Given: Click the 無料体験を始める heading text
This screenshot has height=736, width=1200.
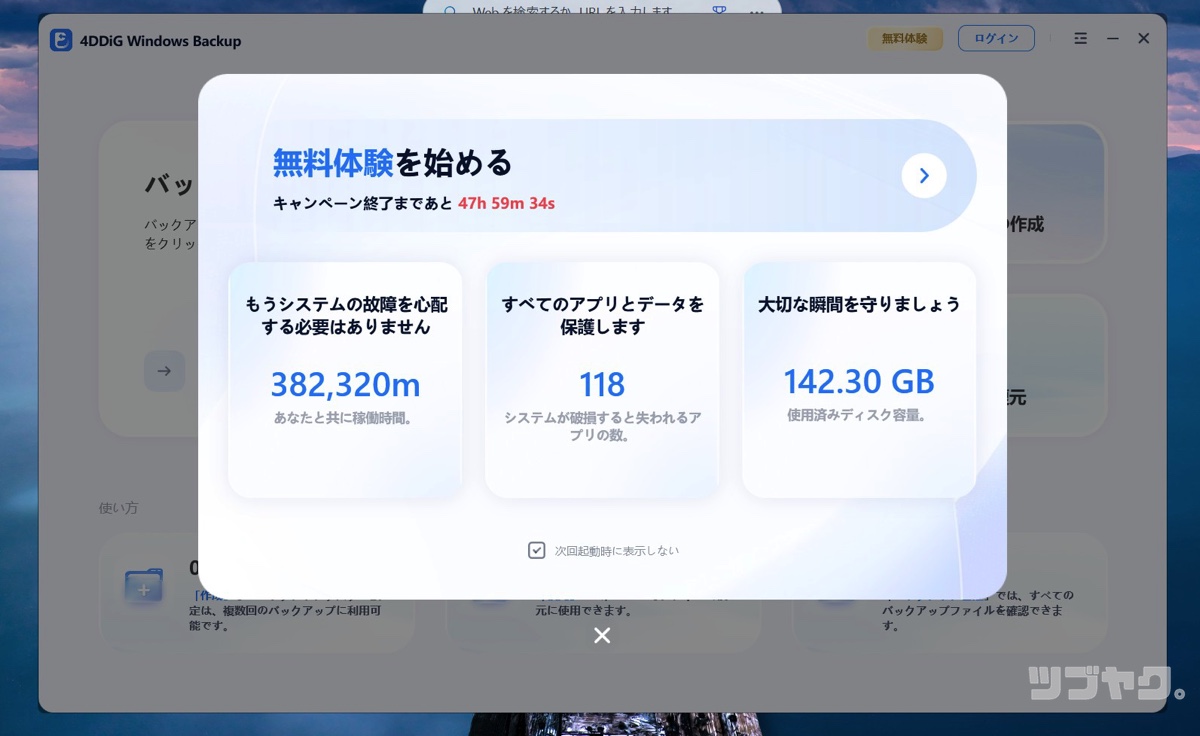Looking at the screenshot, I should (x=392, y=162).
